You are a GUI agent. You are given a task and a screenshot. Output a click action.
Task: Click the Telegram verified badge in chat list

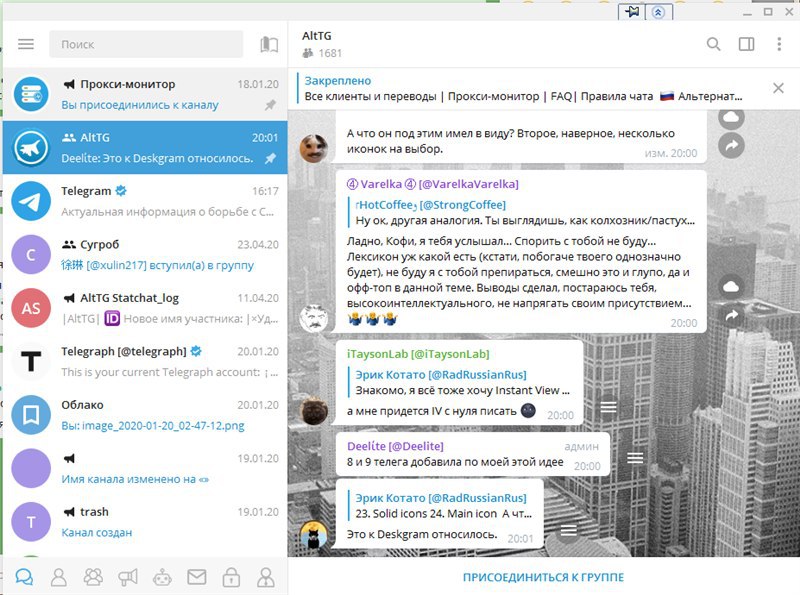pyautogui.click(x=121, y=191)
